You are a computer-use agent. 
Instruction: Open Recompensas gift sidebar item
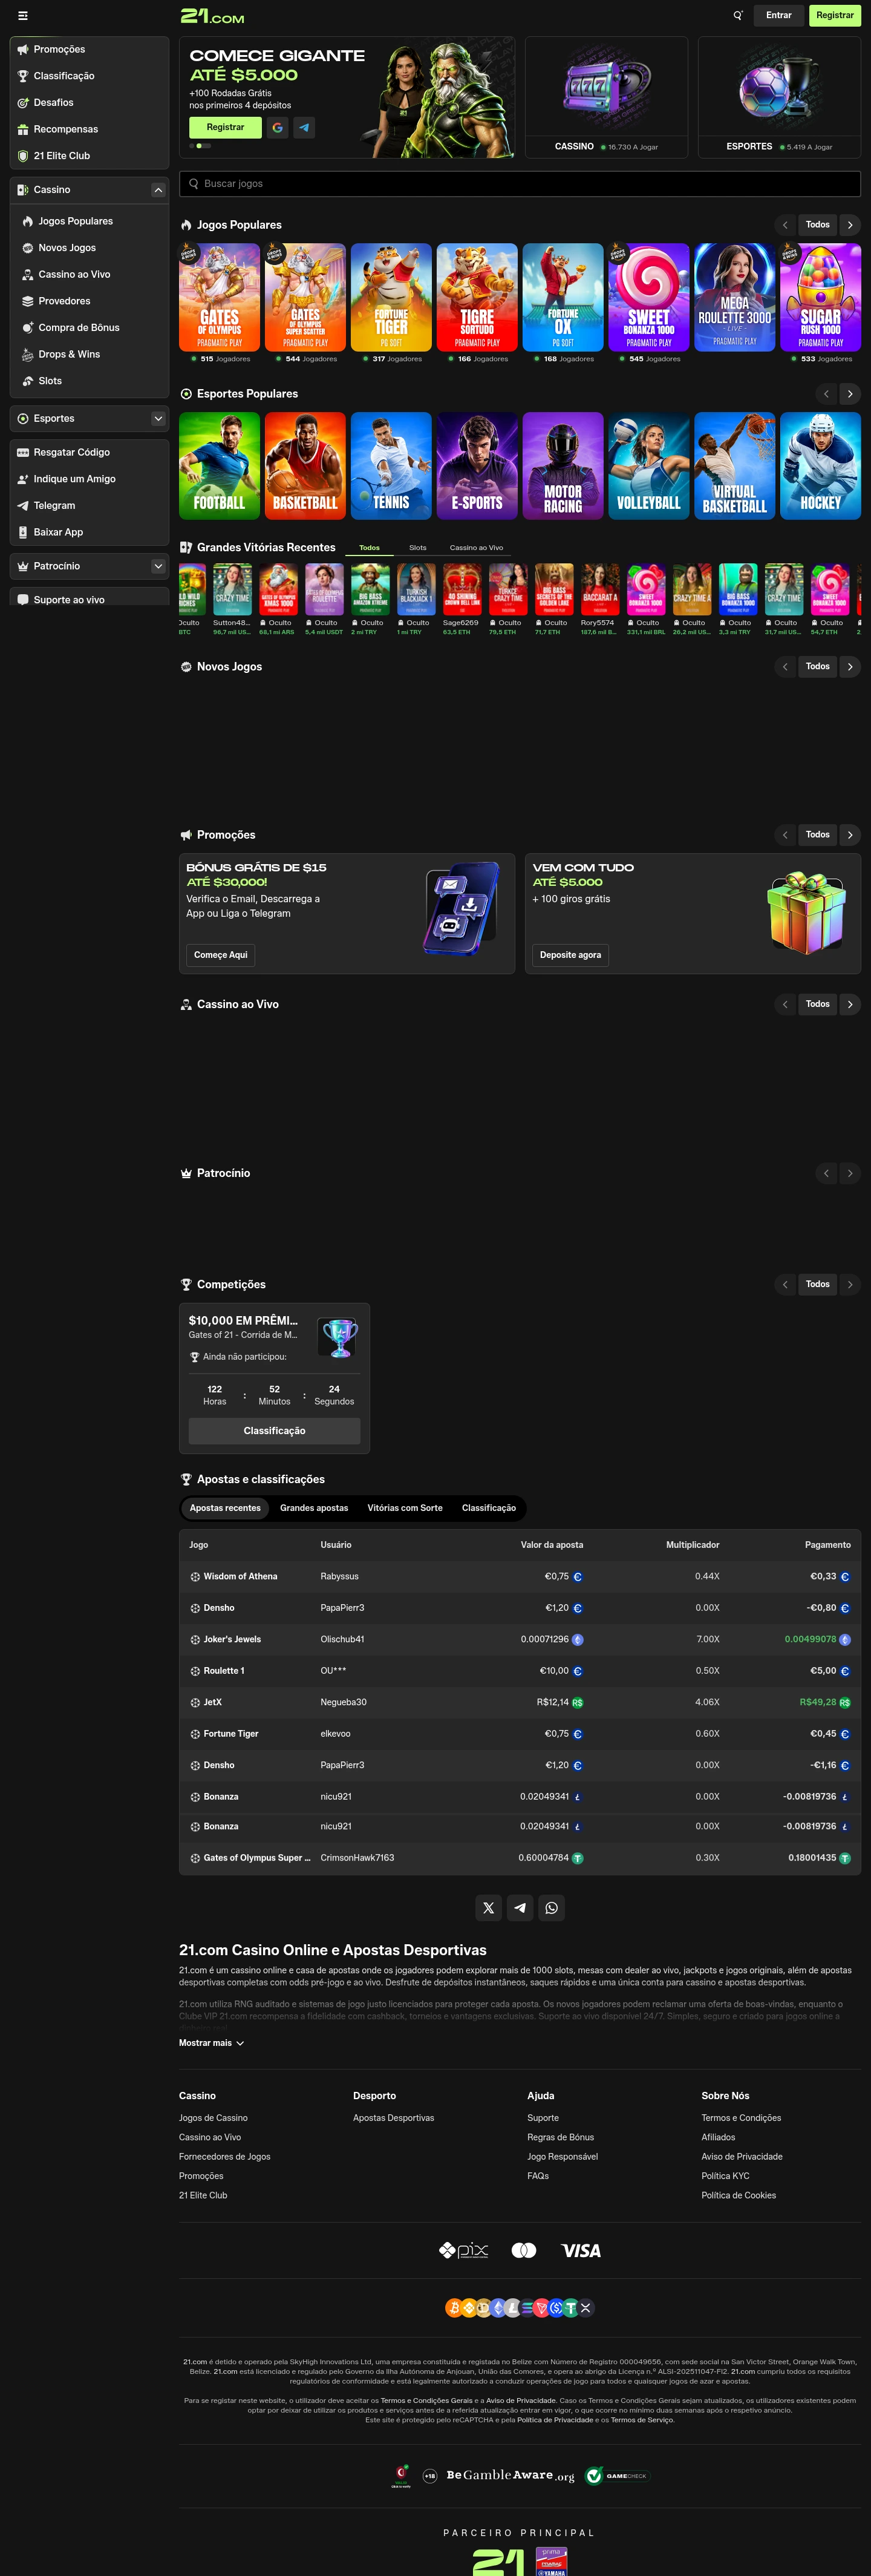89,129
